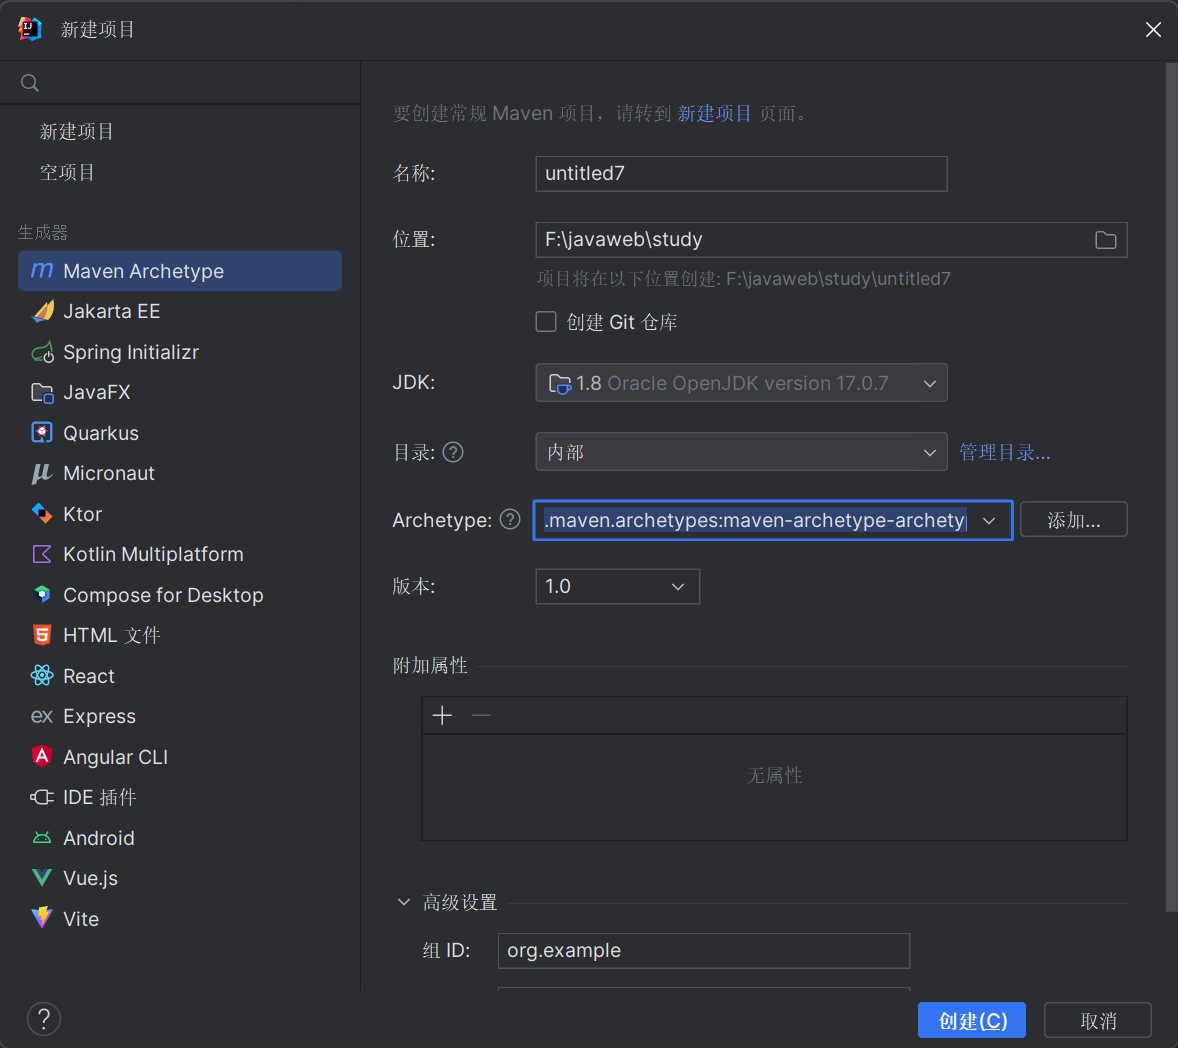1178x1048 pixels.
Task: Select Compose for Desktop entry
Action: [x=180, y=595]
